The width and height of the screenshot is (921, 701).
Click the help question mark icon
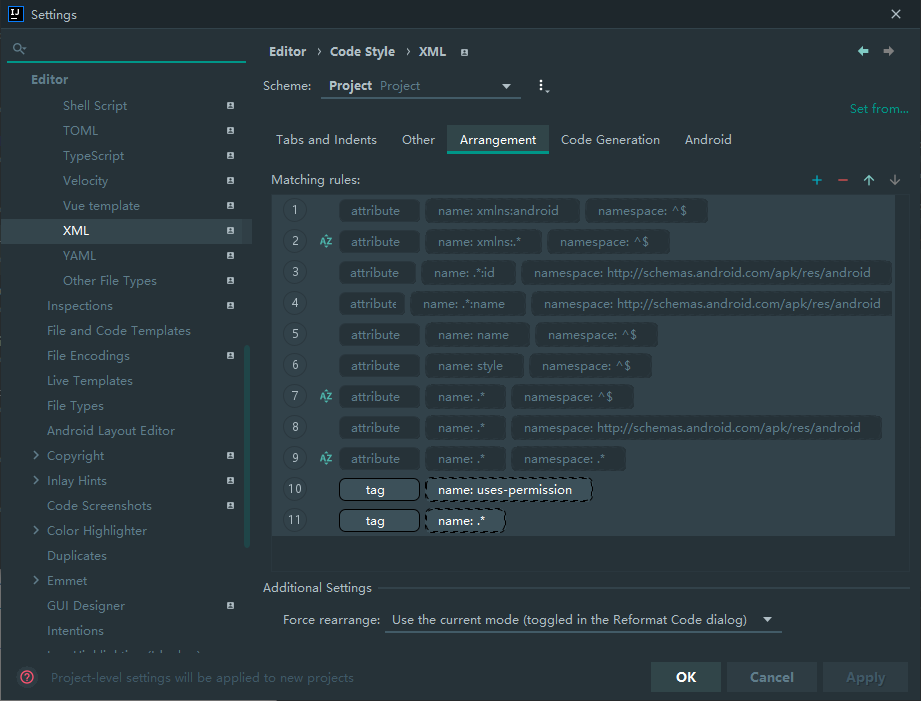(x=27, y=677)
